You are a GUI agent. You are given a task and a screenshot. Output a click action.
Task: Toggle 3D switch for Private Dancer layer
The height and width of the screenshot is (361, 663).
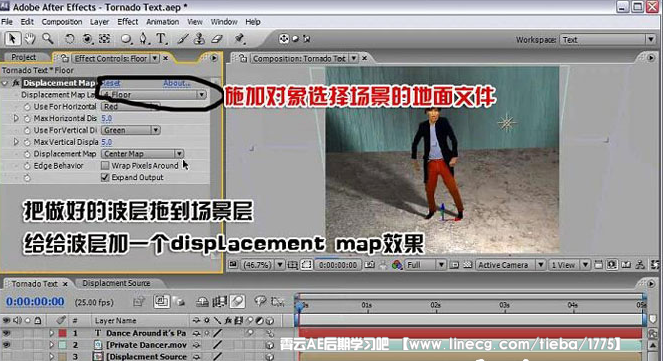click(269, 345)
